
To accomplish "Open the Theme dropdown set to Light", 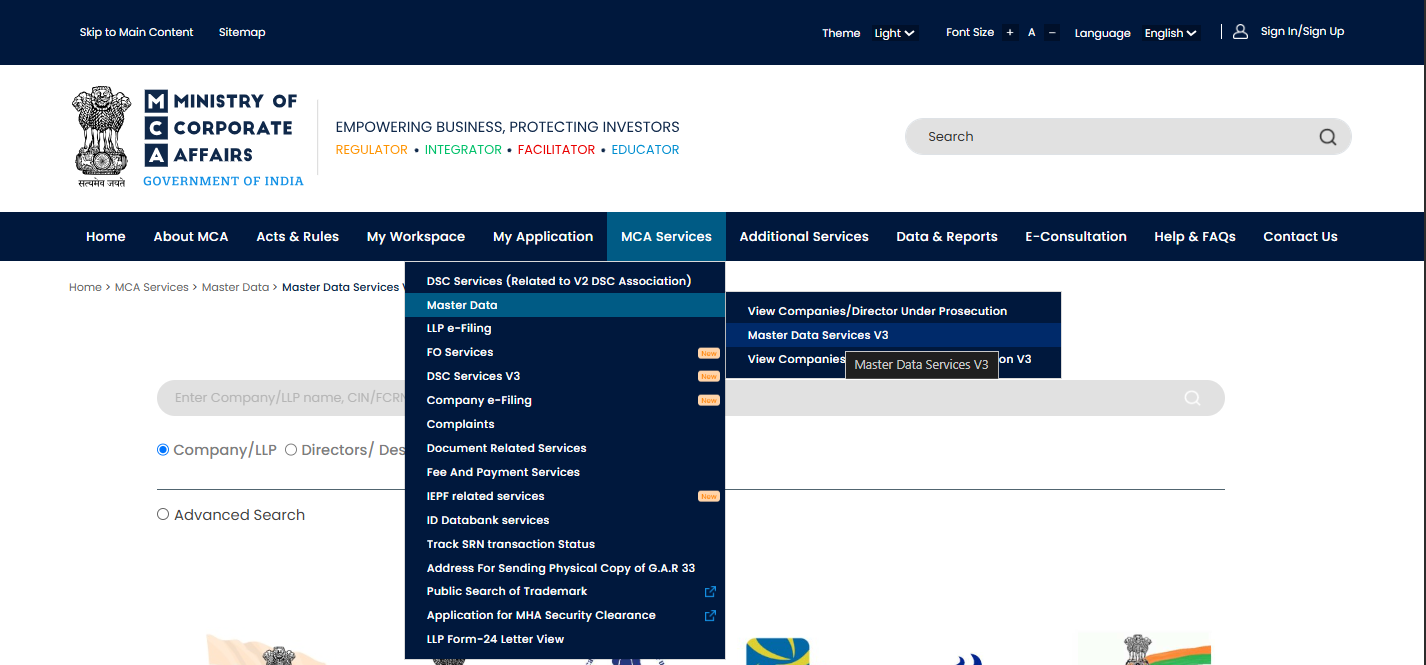I will click(894, 33).
